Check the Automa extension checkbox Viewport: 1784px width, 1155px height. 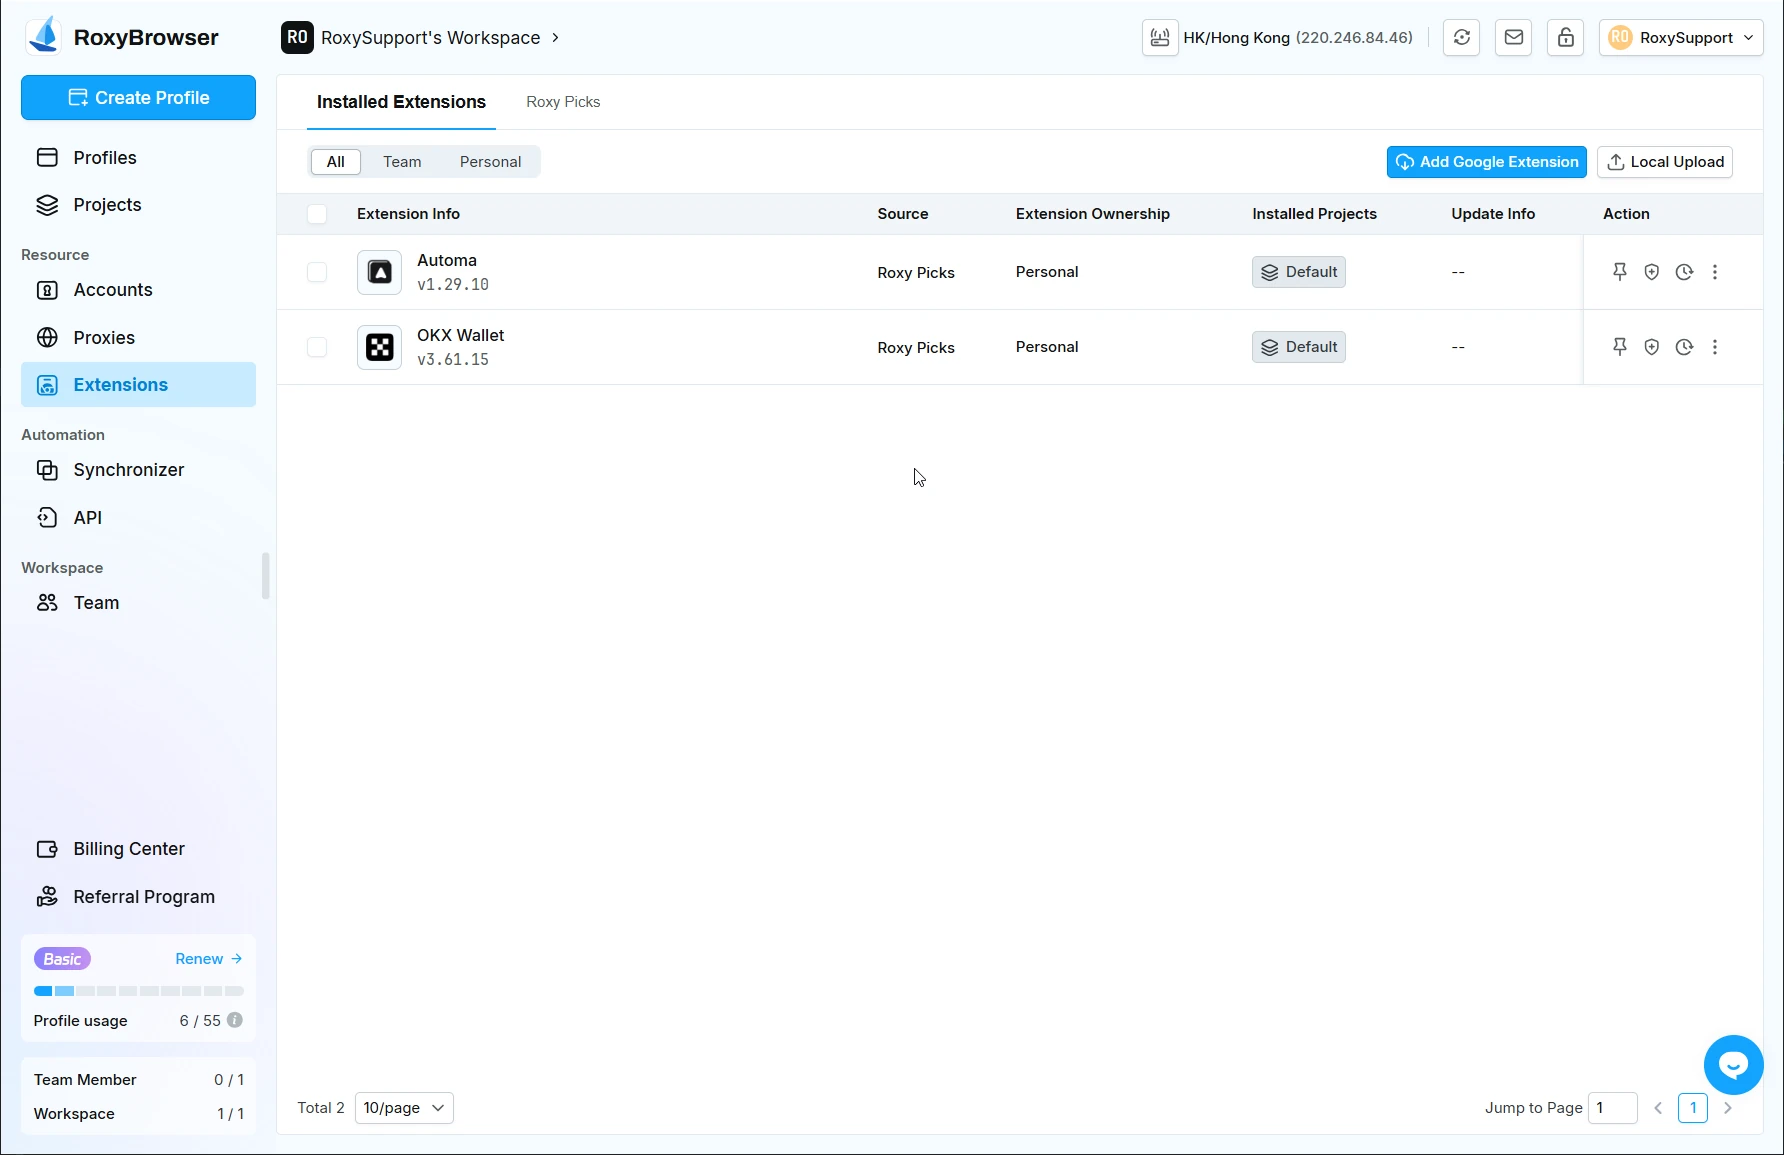(x=317, y=272)
